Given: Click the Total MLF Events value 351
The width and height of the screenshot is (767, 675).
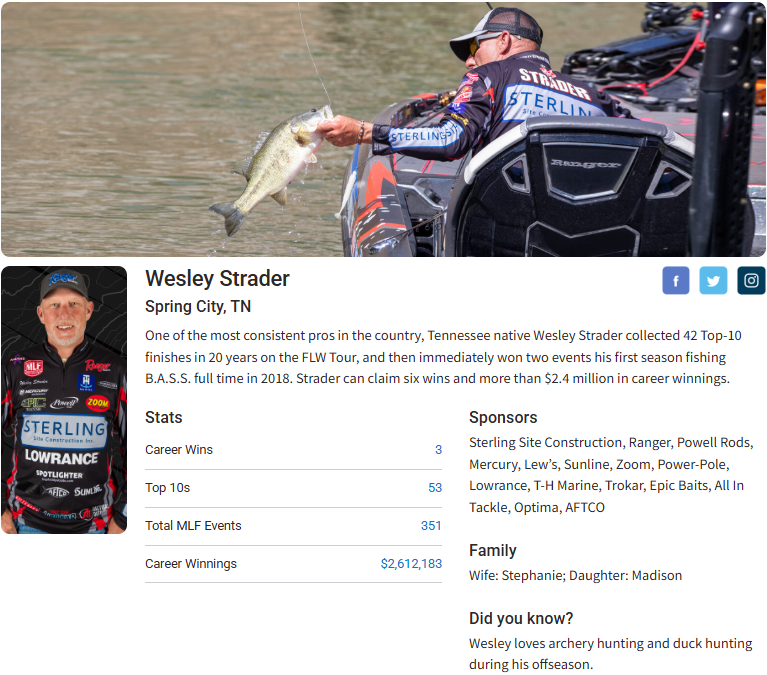Looking at the screenshot, I should pos(431,525).
